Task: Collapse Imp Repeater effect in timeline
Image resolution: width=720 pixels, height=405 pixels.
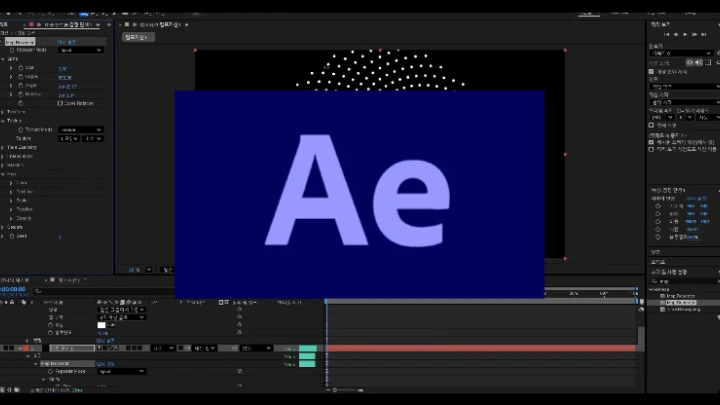Action: (36, 364)
